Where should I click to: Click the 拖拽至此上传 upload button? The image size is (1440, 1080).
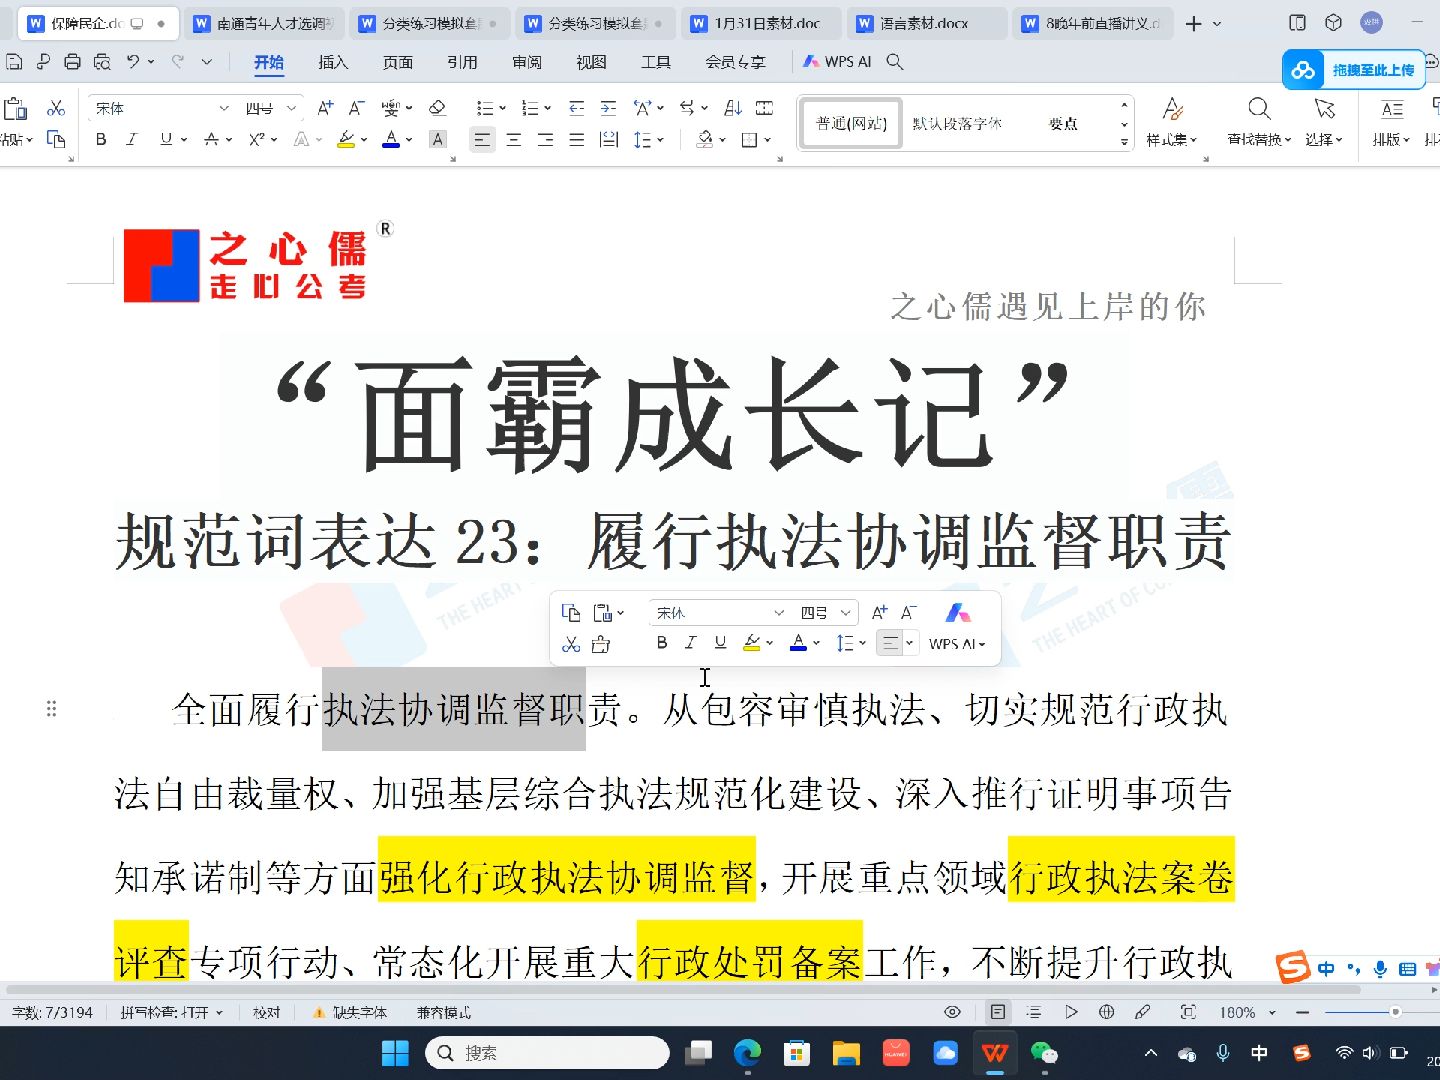[1355, 70]
